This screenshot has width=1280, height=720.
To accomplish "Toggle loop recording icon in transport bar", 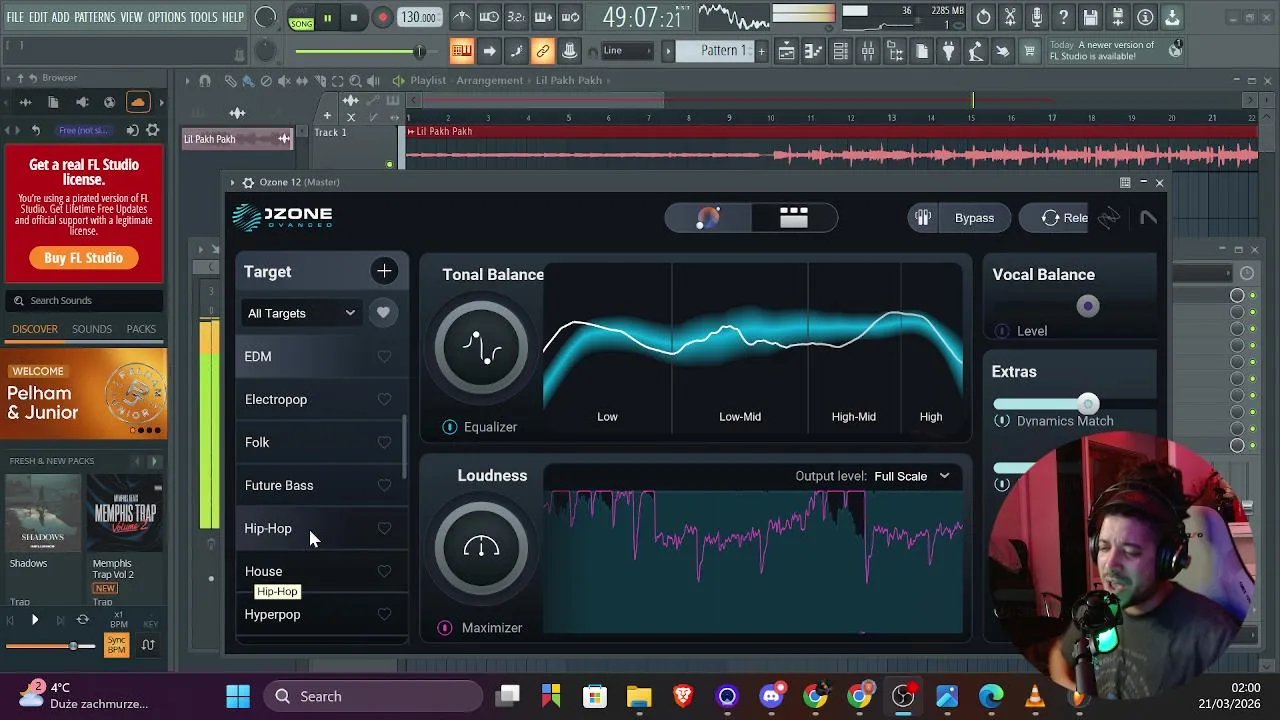I will coord(570,17).
